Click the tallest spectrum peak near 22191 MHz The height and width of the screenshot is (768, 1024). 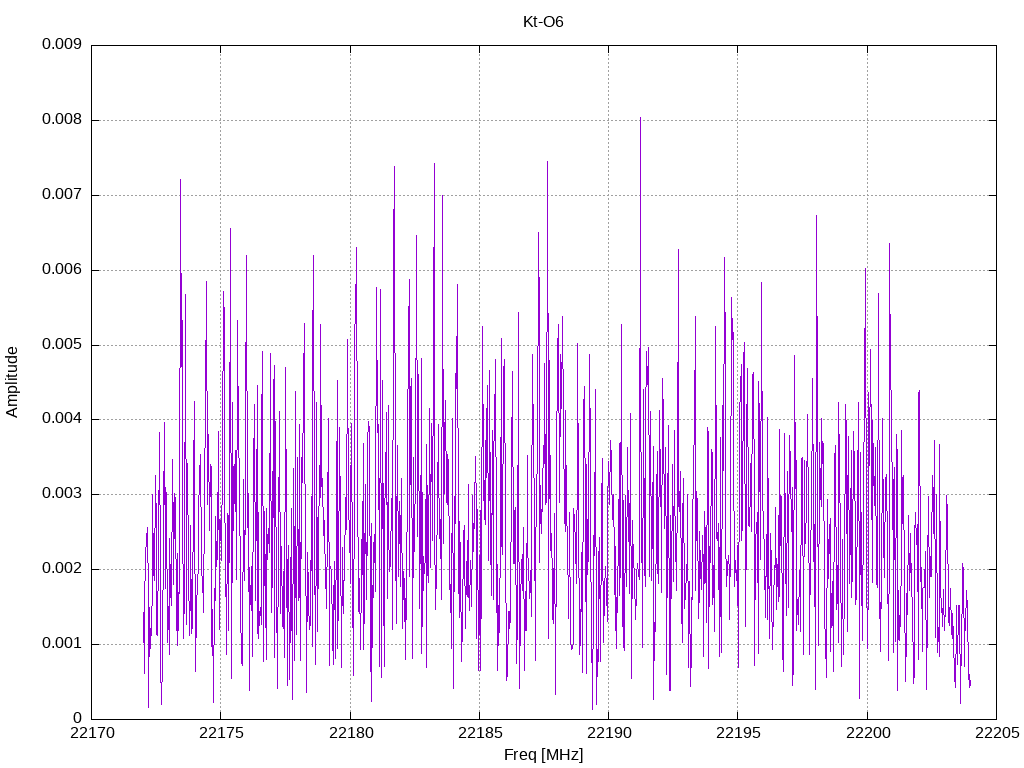coord(640,118)
